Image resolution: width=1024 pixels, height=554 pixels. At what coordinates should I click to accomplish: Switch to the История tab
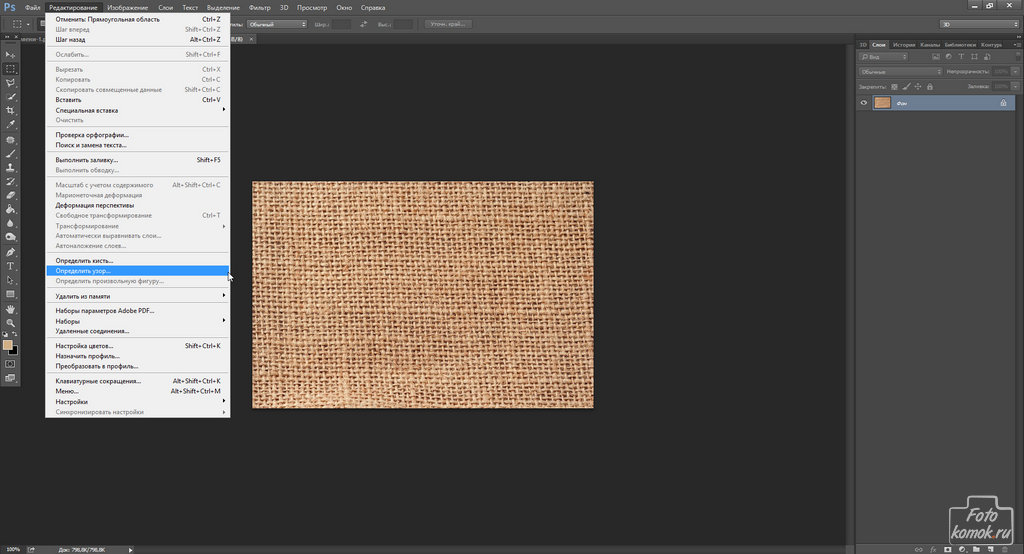pos(903,44)
